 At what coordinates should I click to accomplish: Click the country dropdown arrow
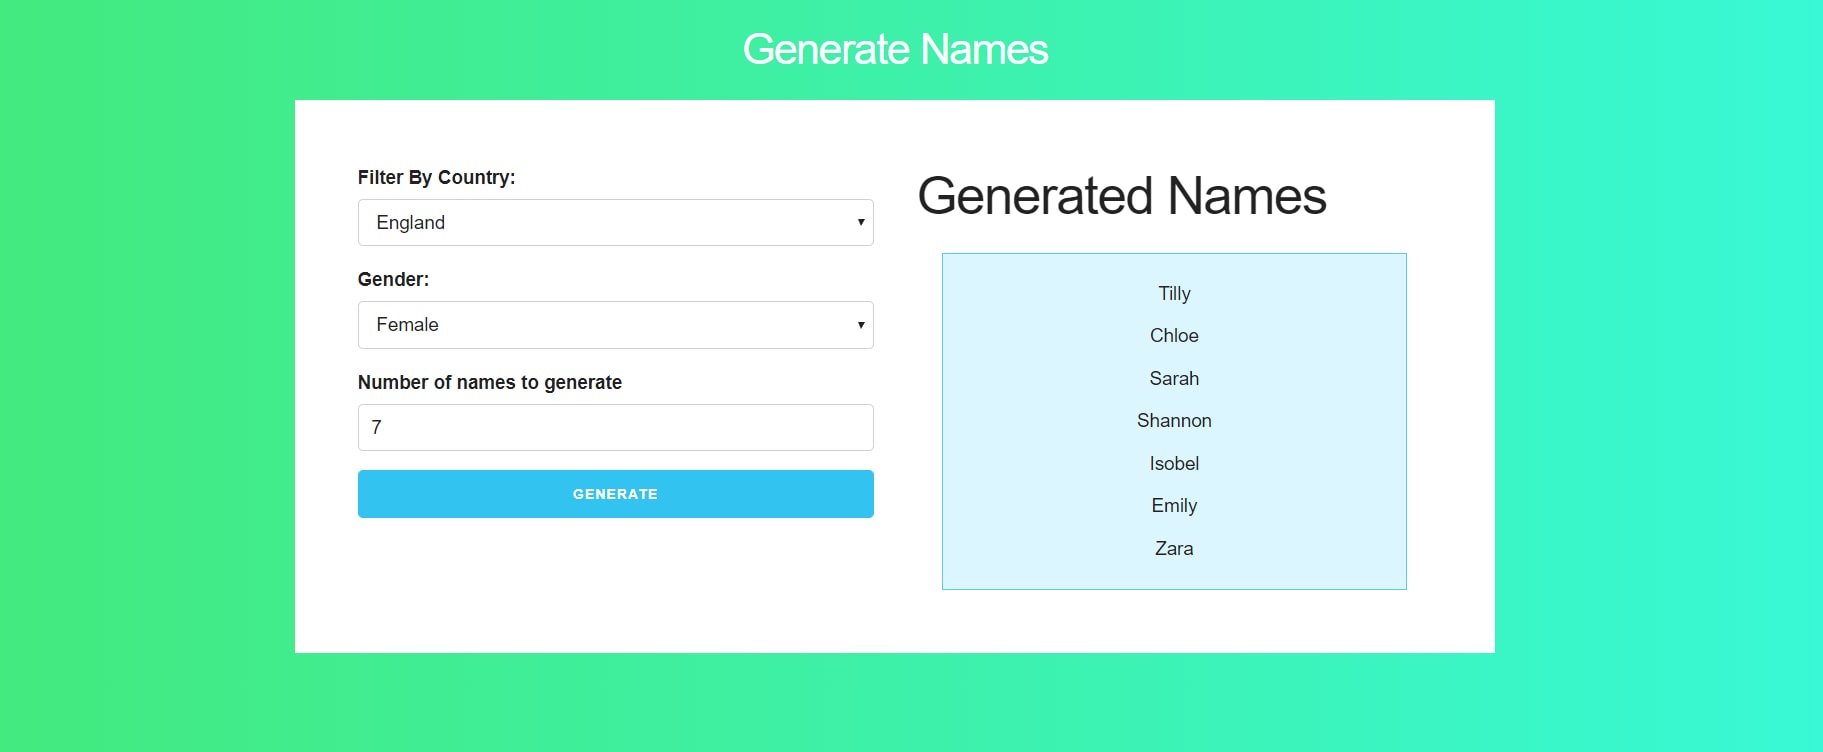pyautogui.click(x=860, y=222)
